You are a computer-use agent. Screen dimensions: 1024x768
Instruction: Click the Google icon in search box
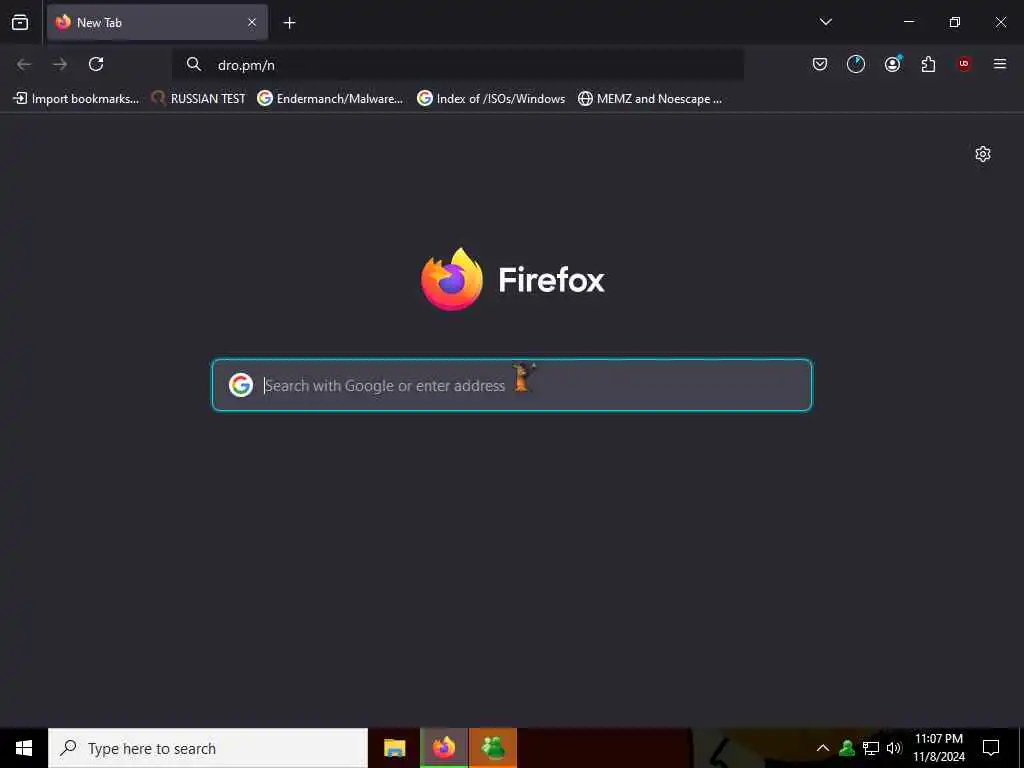pyautogui.click(x=240, y=385)
